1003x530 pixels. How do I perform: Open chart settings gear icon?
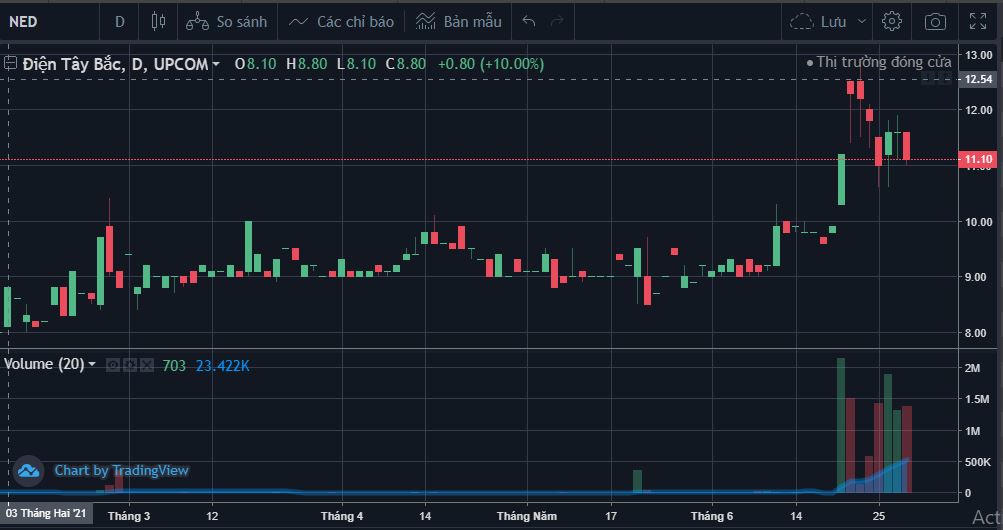(892, 21)
